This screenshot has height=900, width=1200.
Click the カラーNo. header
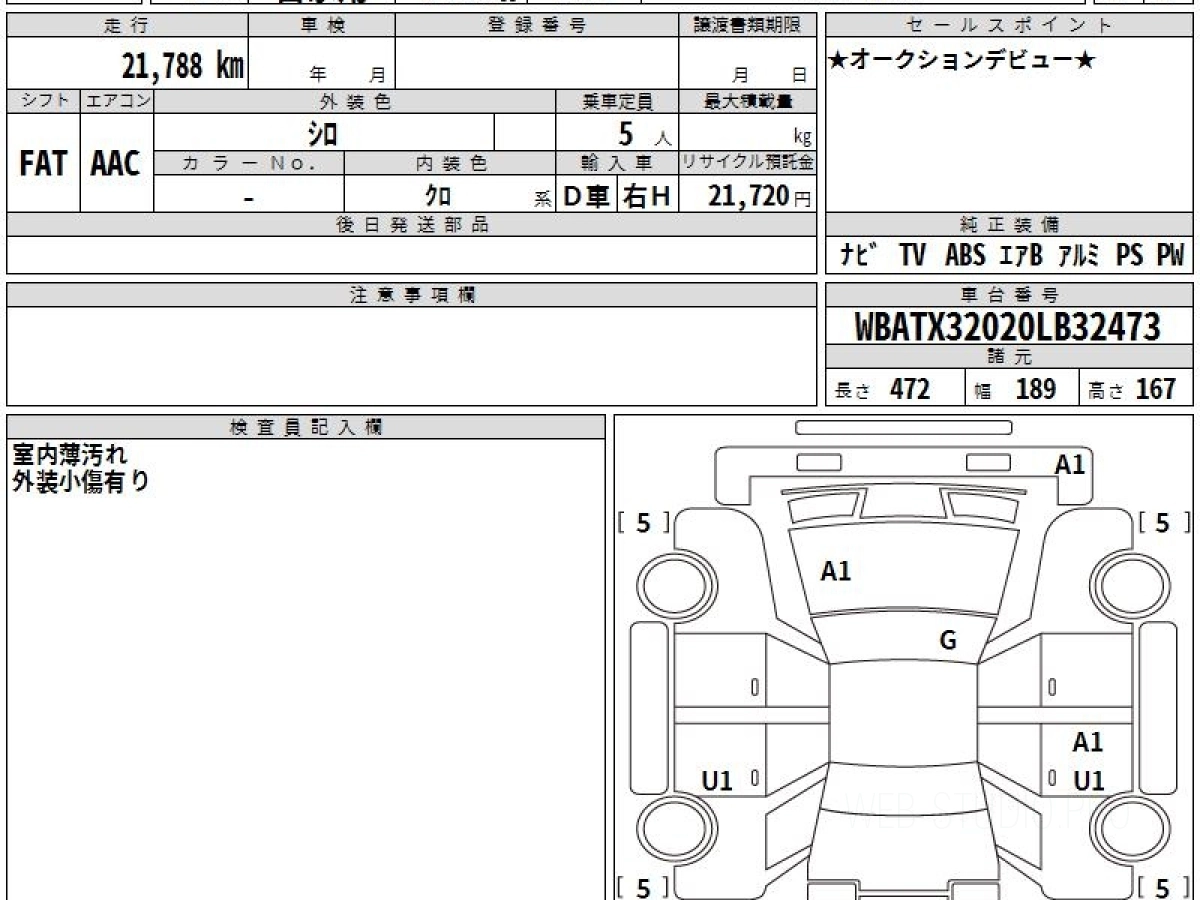click(249, 162)
